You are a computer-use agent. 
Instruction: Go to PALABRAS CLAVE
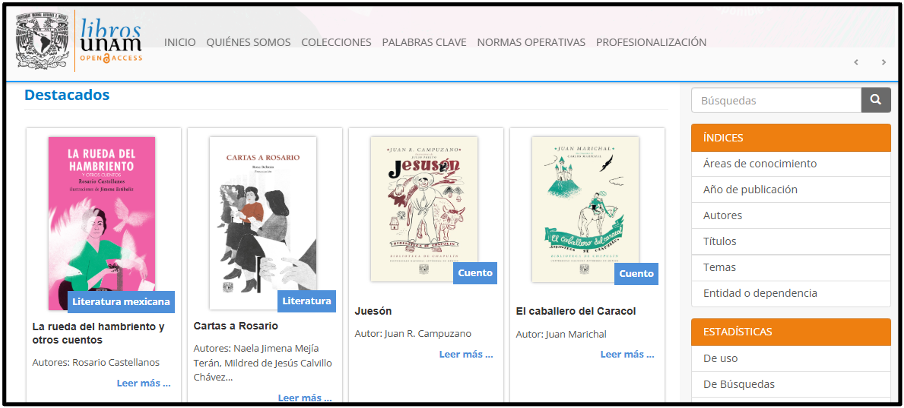[x=424, y=42]
